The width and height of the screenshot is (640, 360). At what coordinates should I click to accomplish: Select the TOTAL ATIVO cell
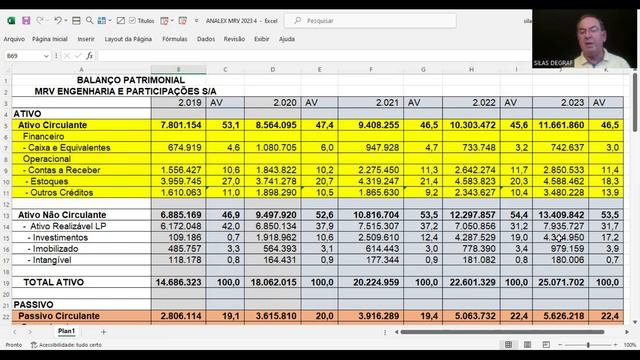(x=81, y=282)
